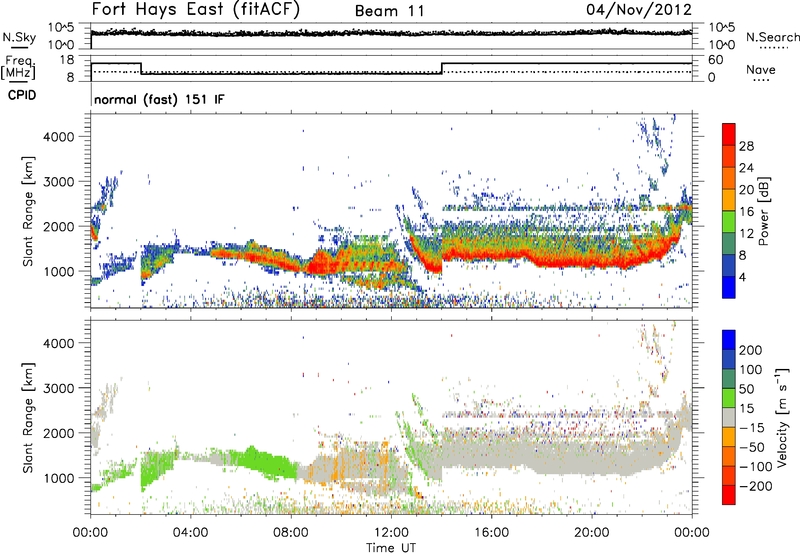Click '4000' on power panel range axis
Image resolution: width=800 pixels, height=554 pixels.
(59, 137)
